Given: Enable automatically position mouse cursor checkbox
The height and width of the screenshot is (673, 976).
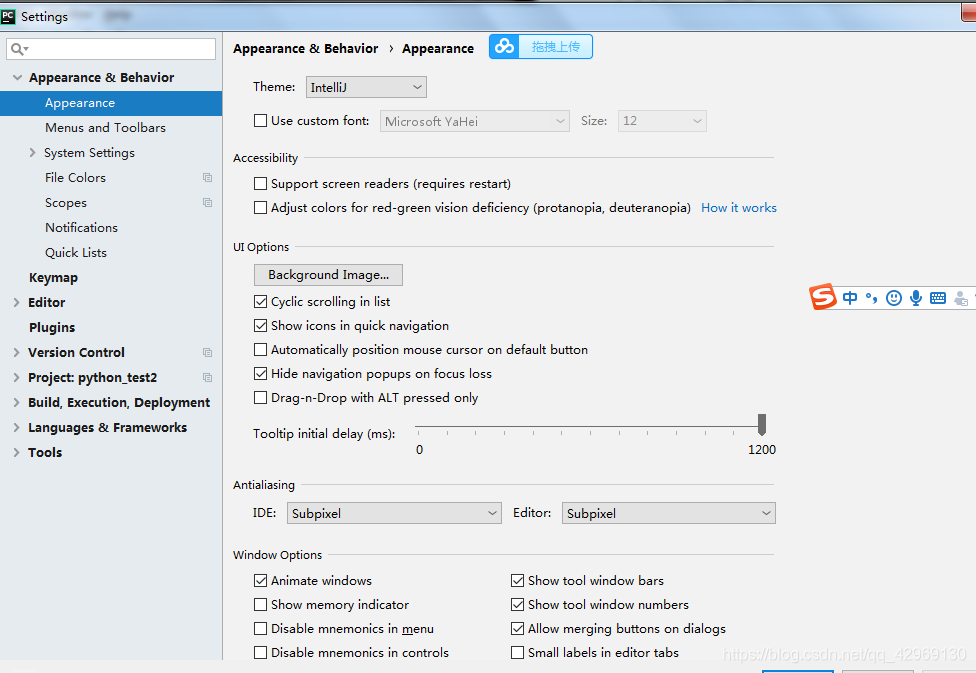Looking at the screenshot, I should 260,349.
